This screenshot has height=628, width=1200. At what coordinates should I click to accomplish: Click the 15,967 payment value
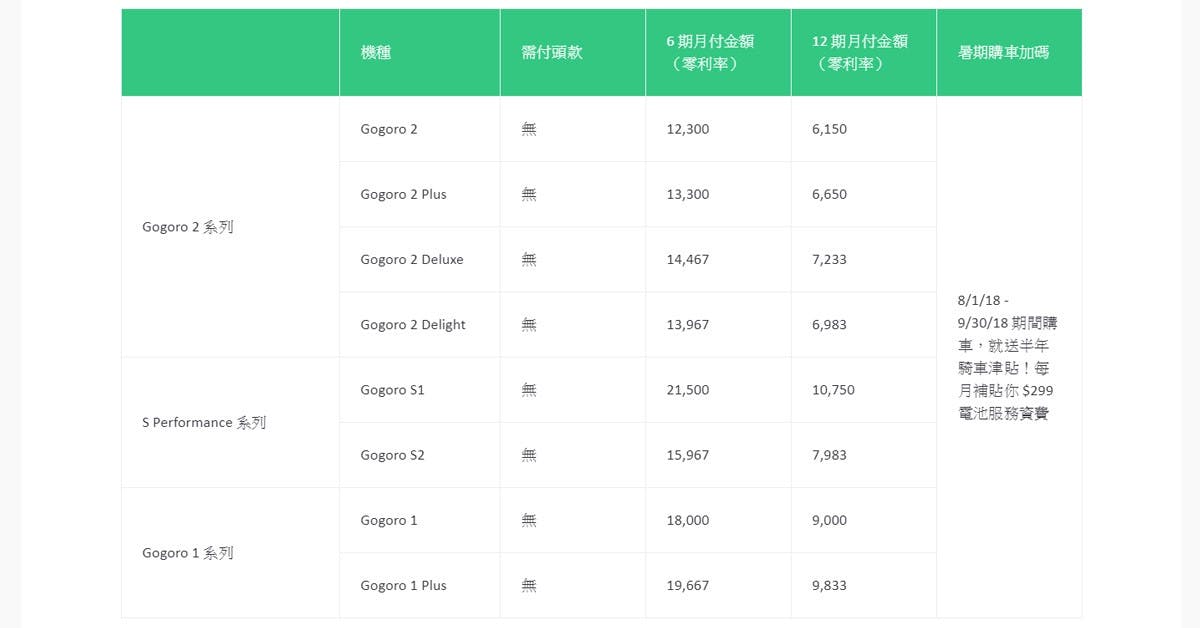coord(687,454)
